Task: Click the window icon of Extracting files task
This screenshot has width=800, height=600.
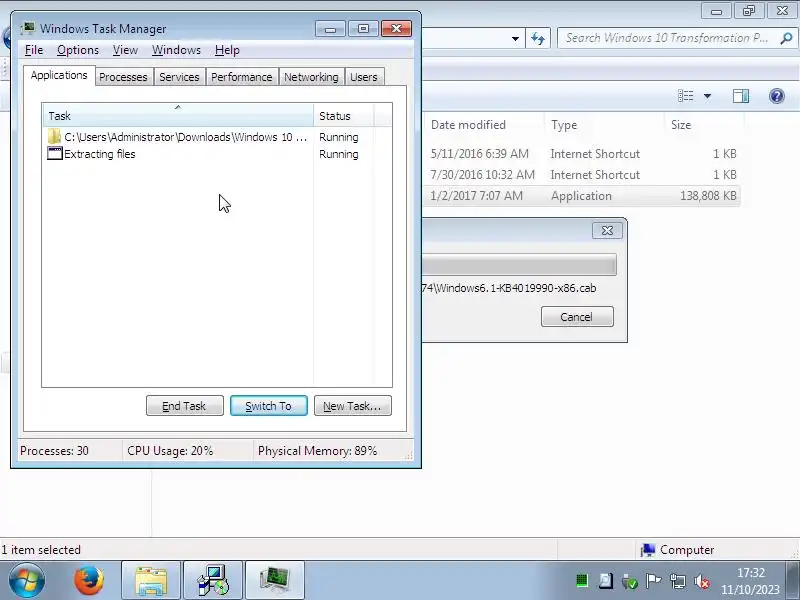Action: [x=55, y=154]
